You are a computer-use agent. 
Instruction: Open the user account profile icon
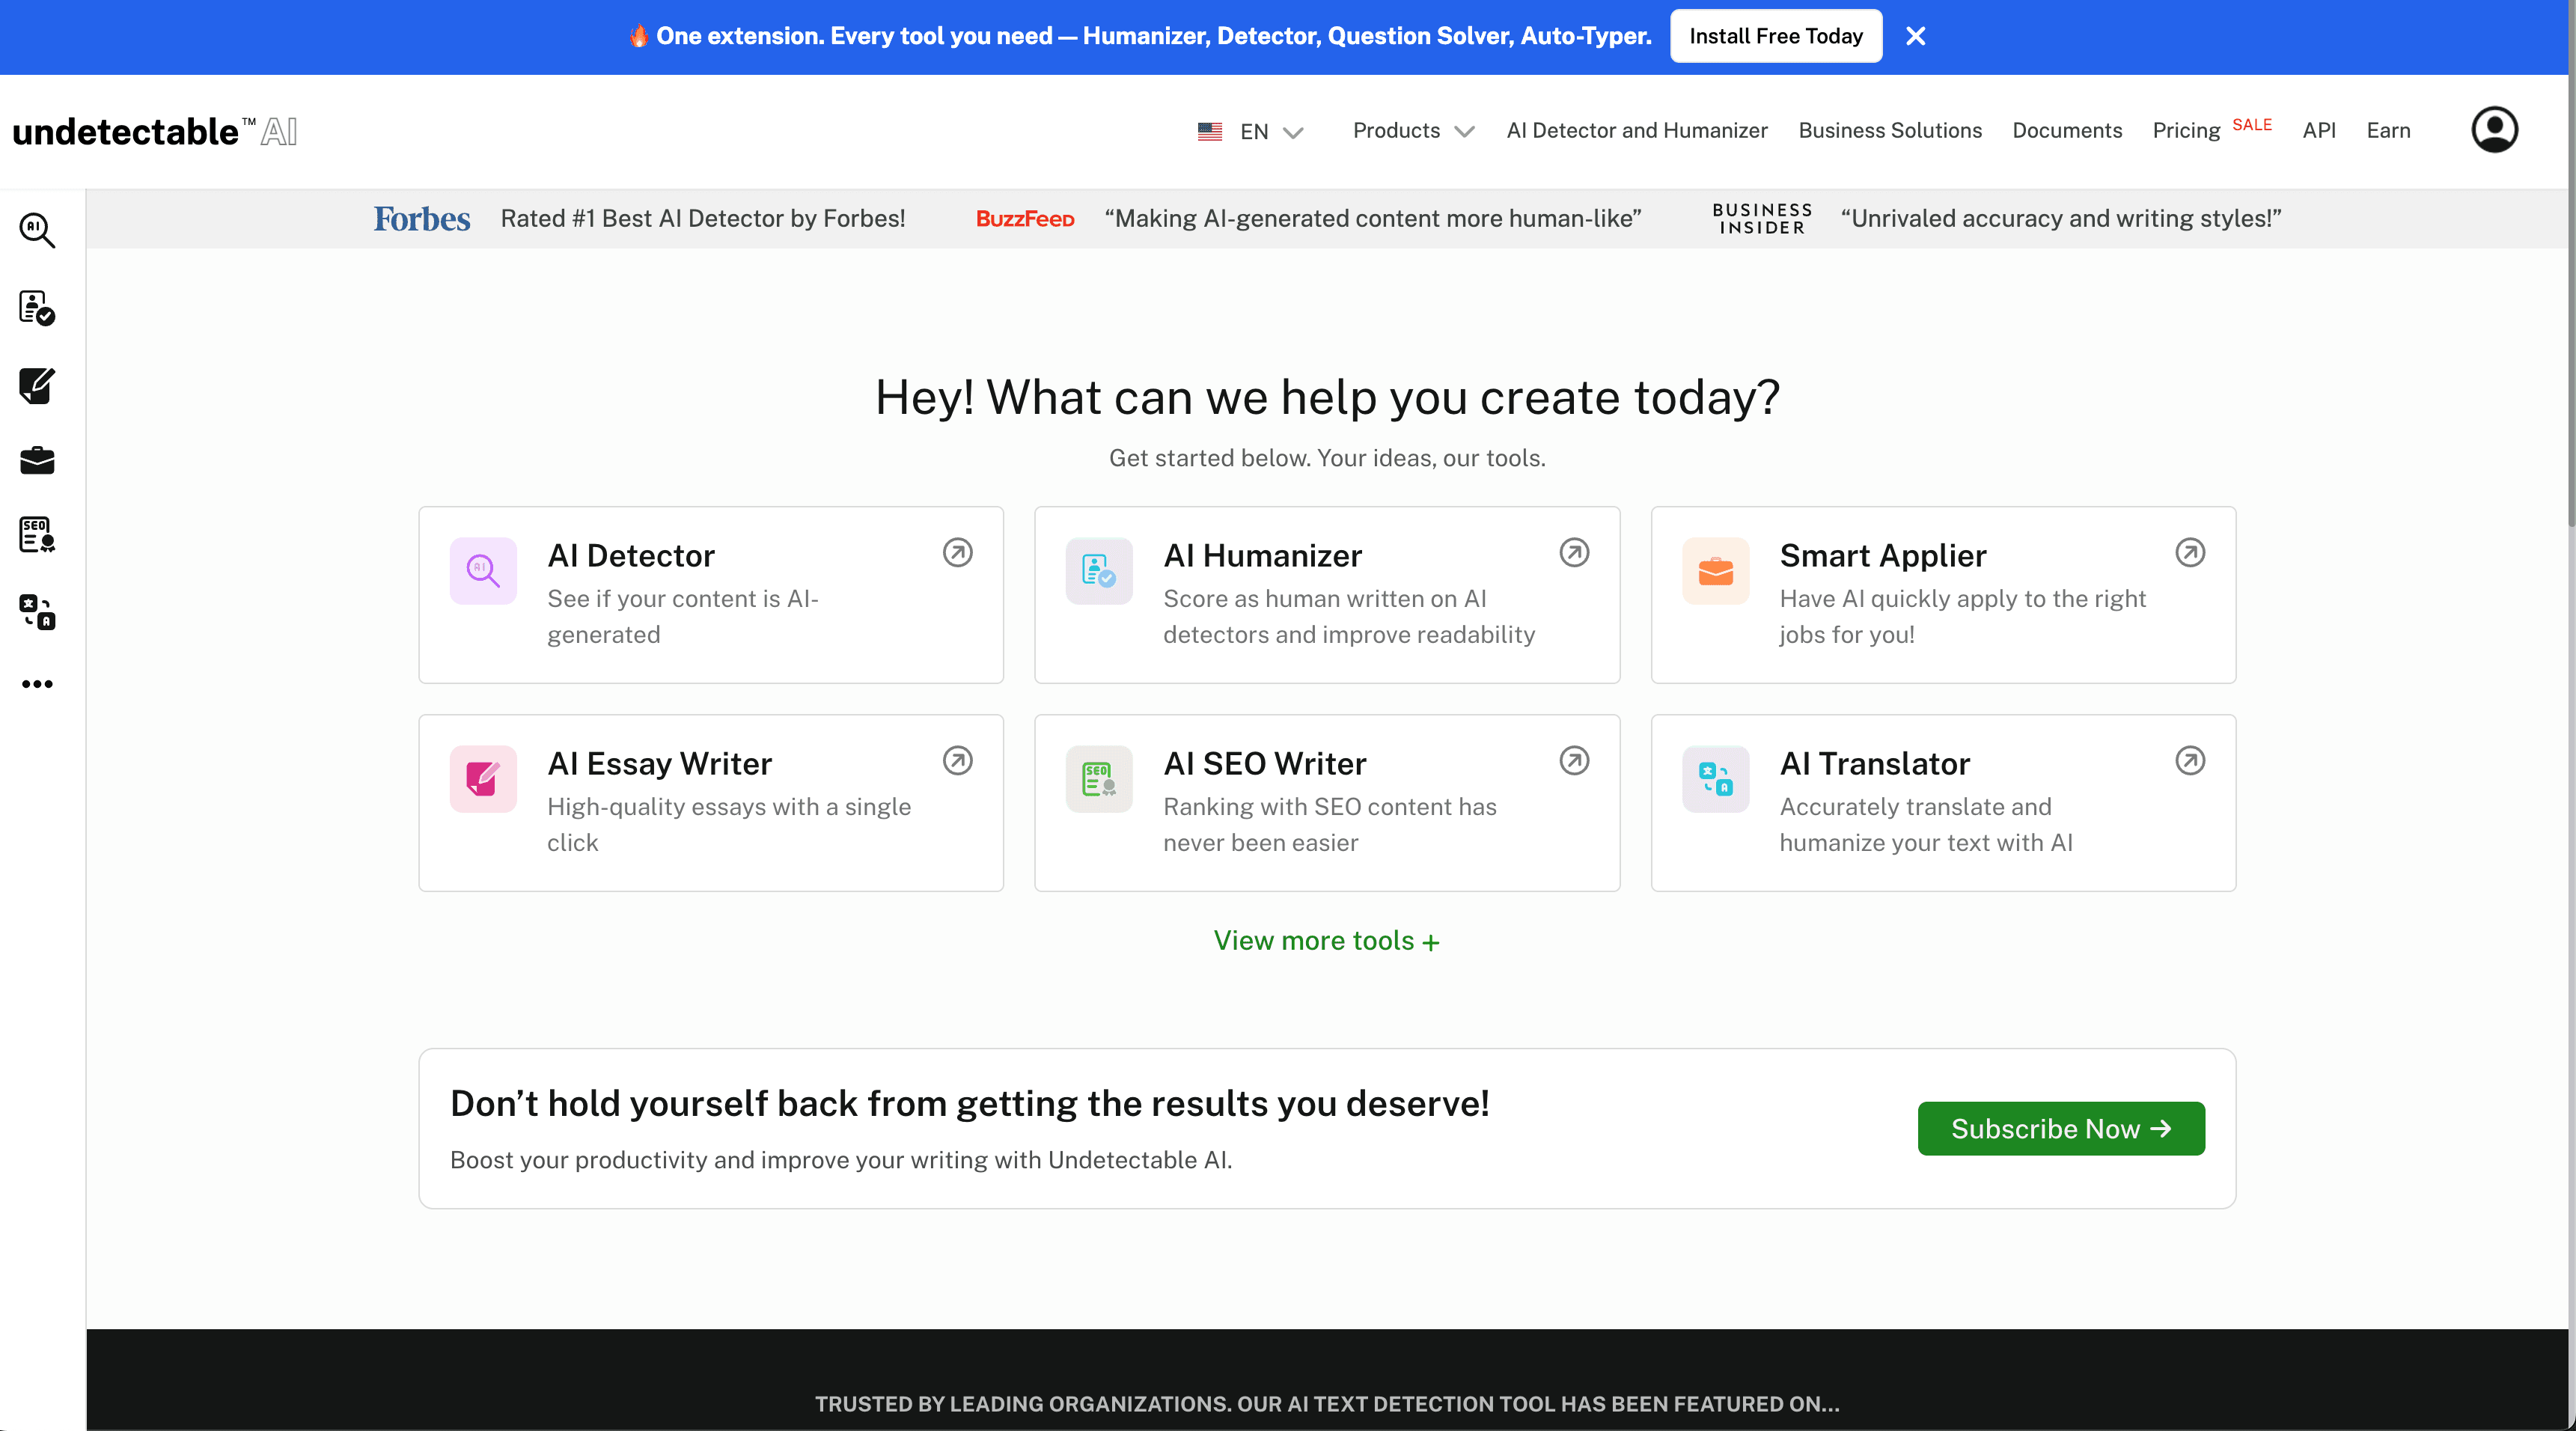point(2494,130)
